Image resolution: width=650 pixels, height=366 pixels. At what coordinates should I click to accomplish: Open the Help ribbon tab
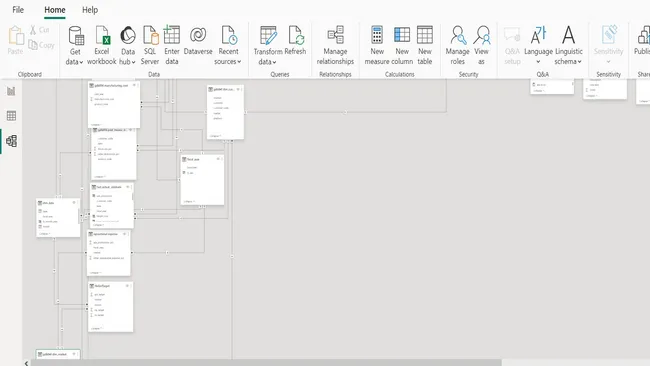pos(90,10)
